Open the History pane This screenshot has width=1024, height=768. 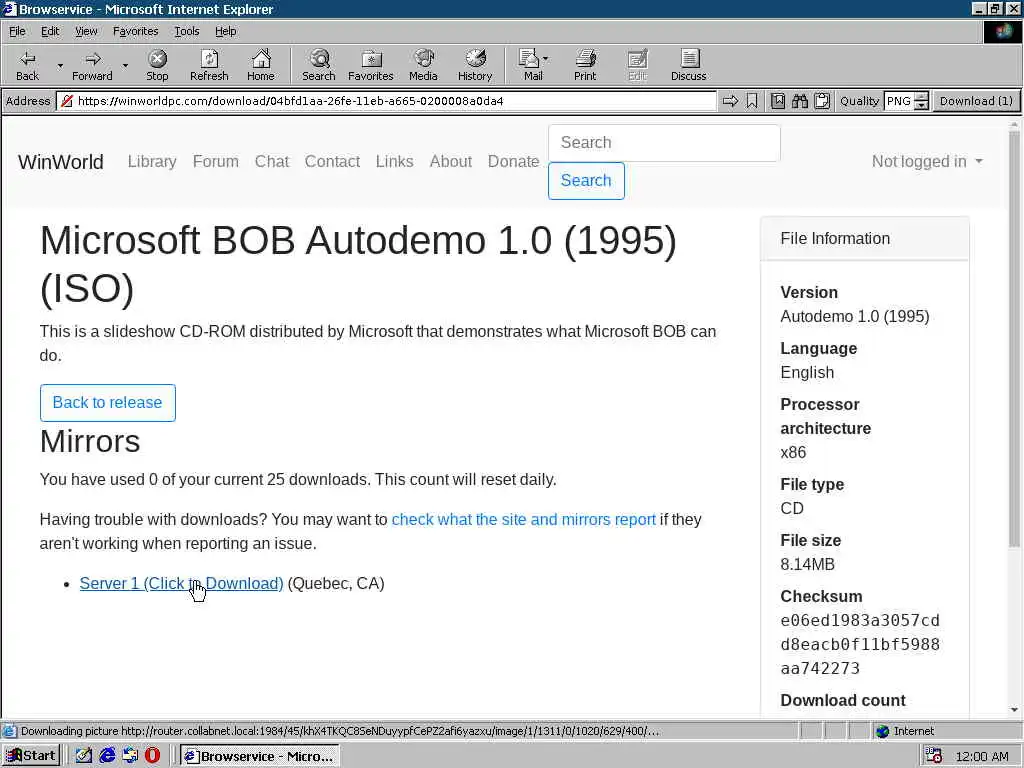point(475,65)
